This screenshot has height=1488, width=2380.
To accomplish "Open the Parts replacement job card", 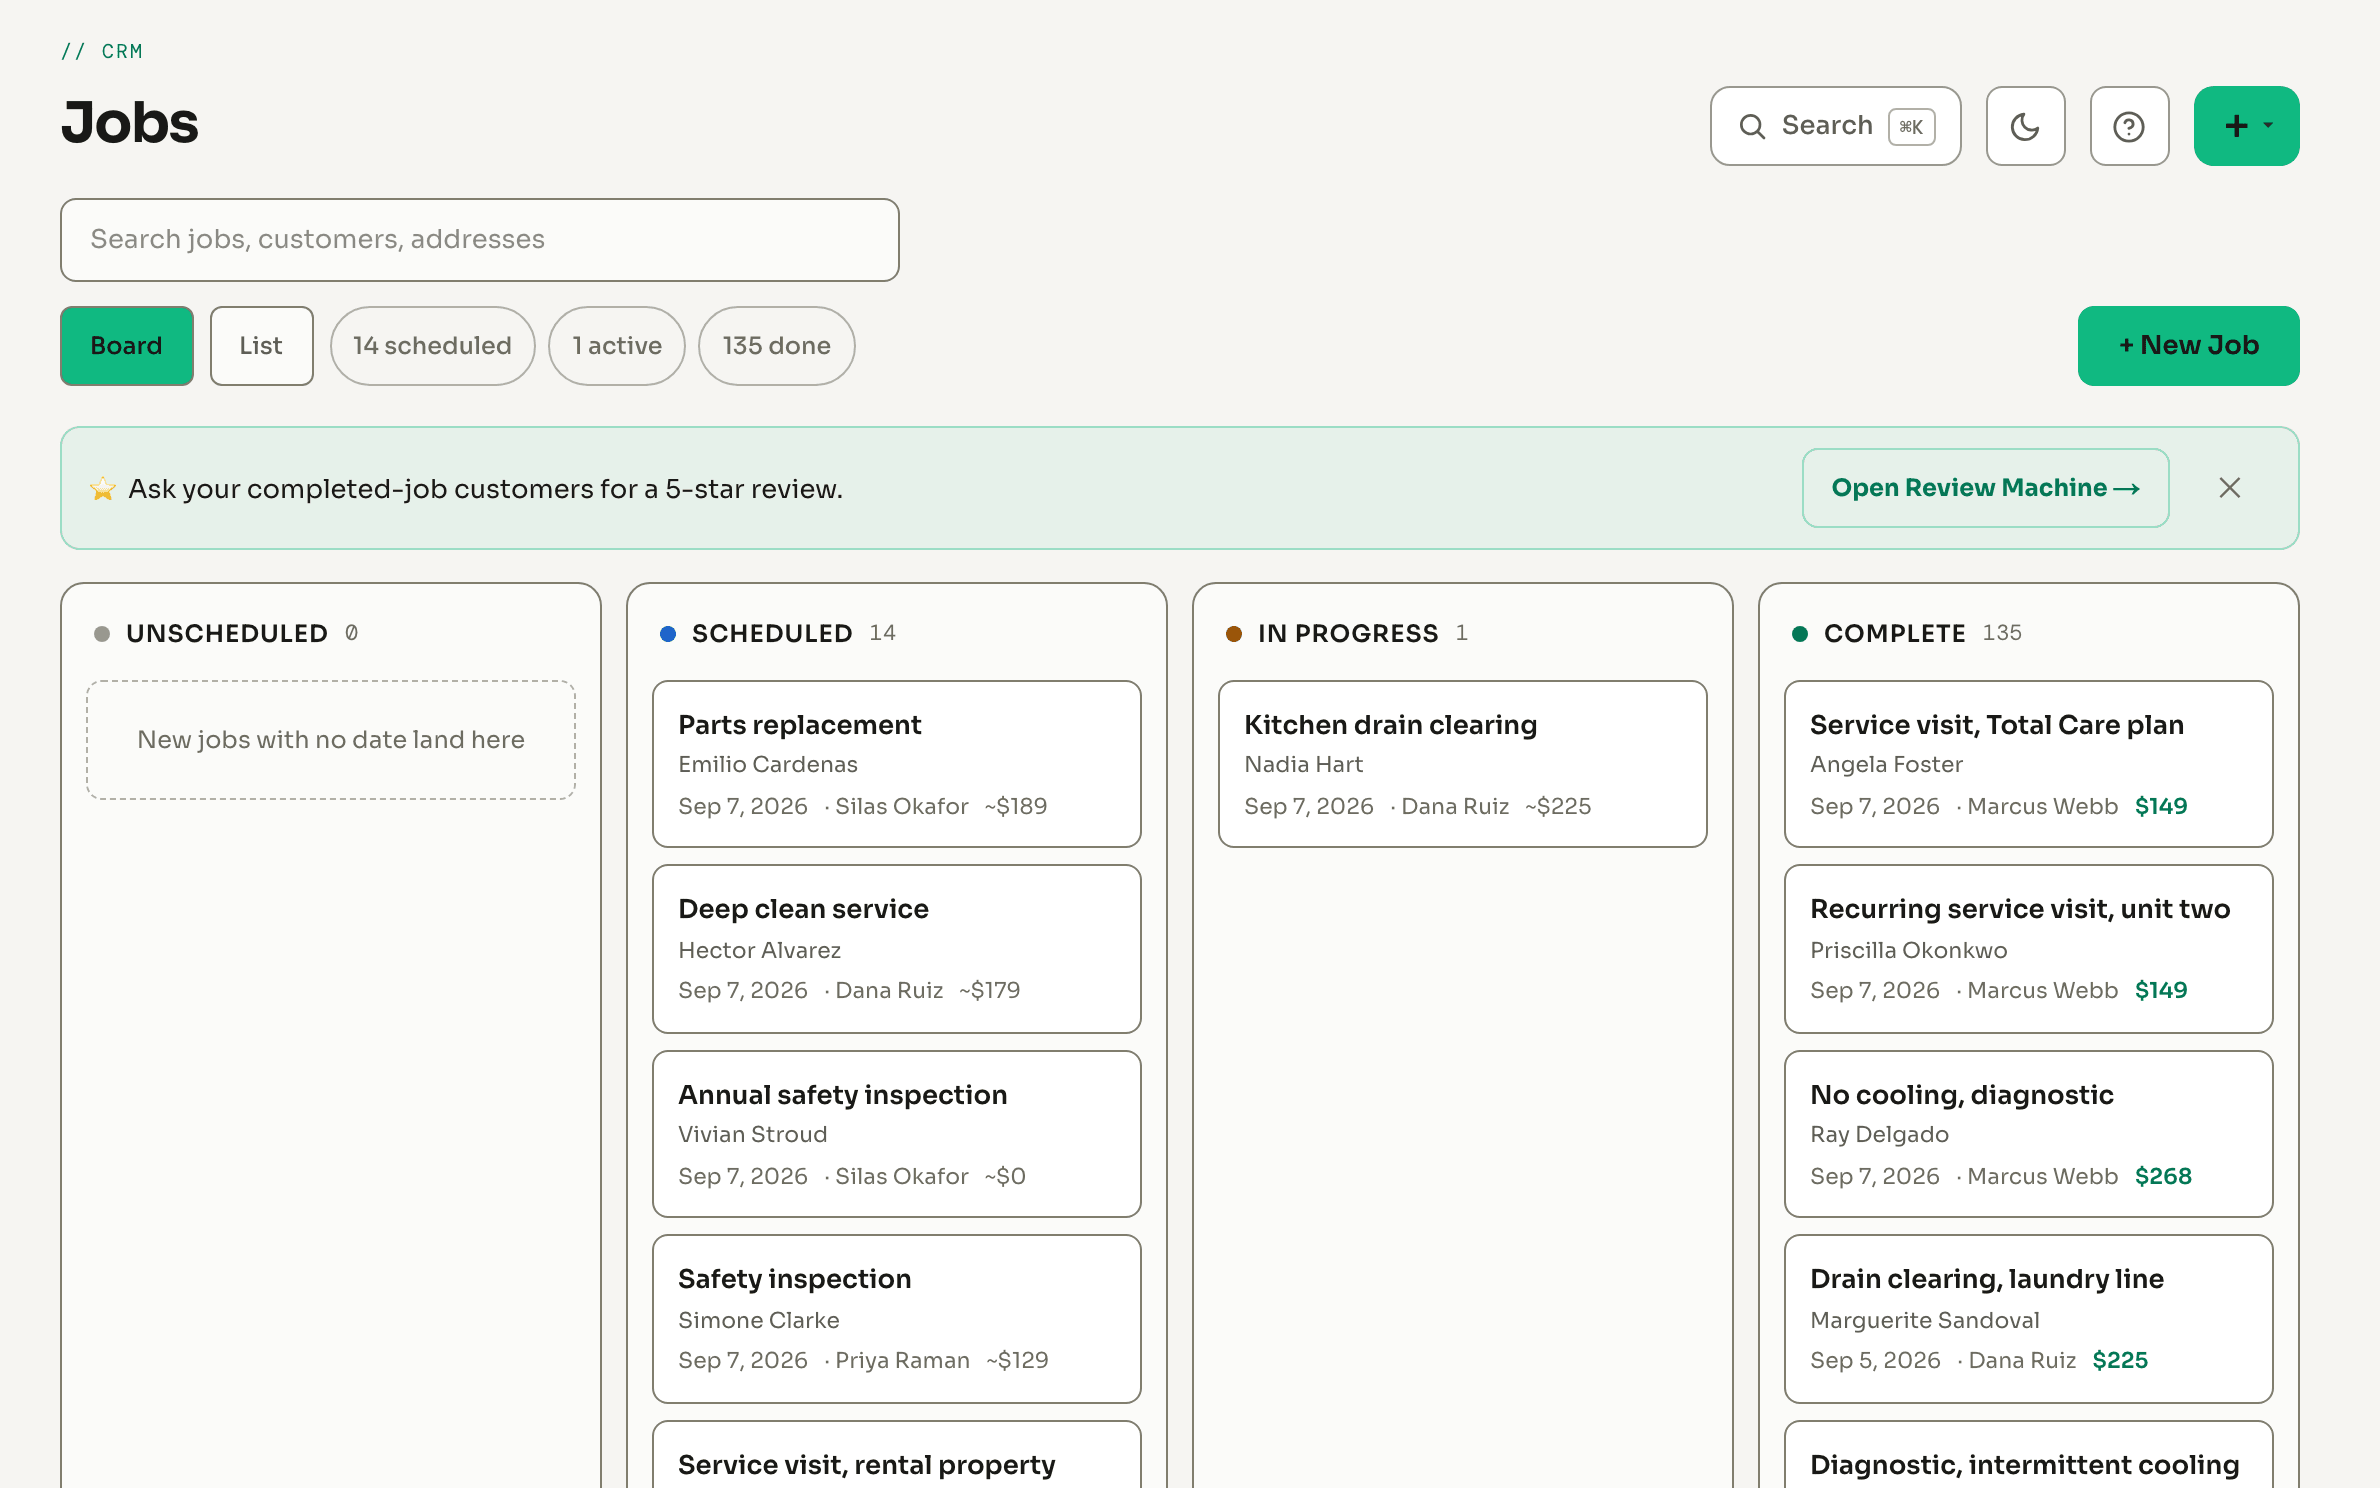I will click(x=897, y=764).
